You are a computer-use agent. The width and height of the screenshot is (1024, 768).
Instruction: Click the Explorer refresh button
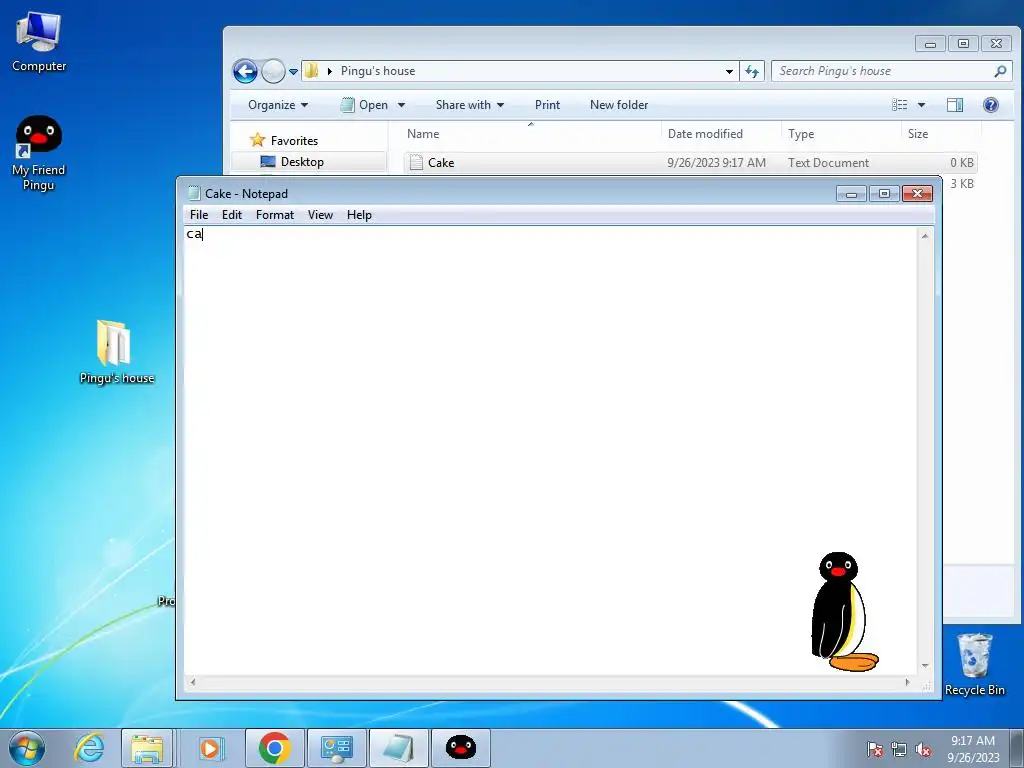pos(752,71)
